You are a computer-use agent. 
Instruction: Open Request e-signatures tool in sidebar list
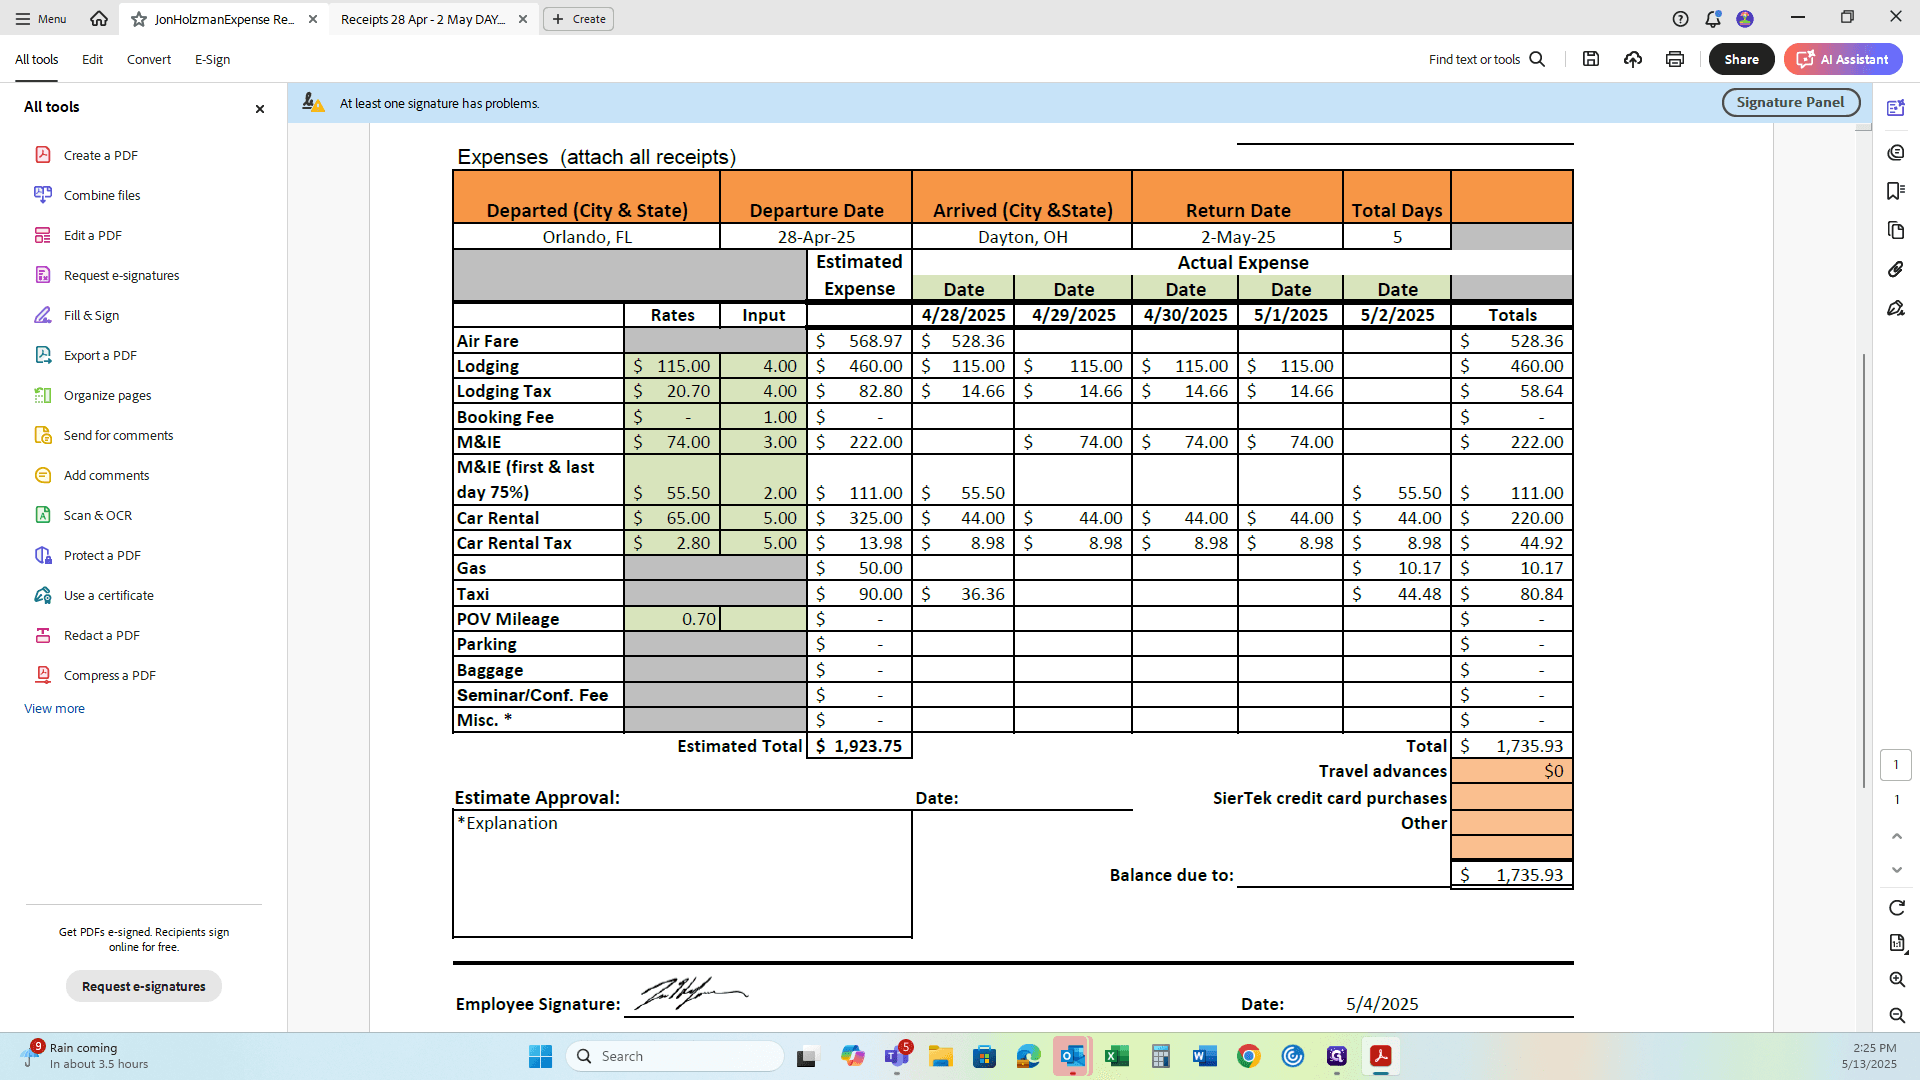pyautogui.click(x=121, y=275)
